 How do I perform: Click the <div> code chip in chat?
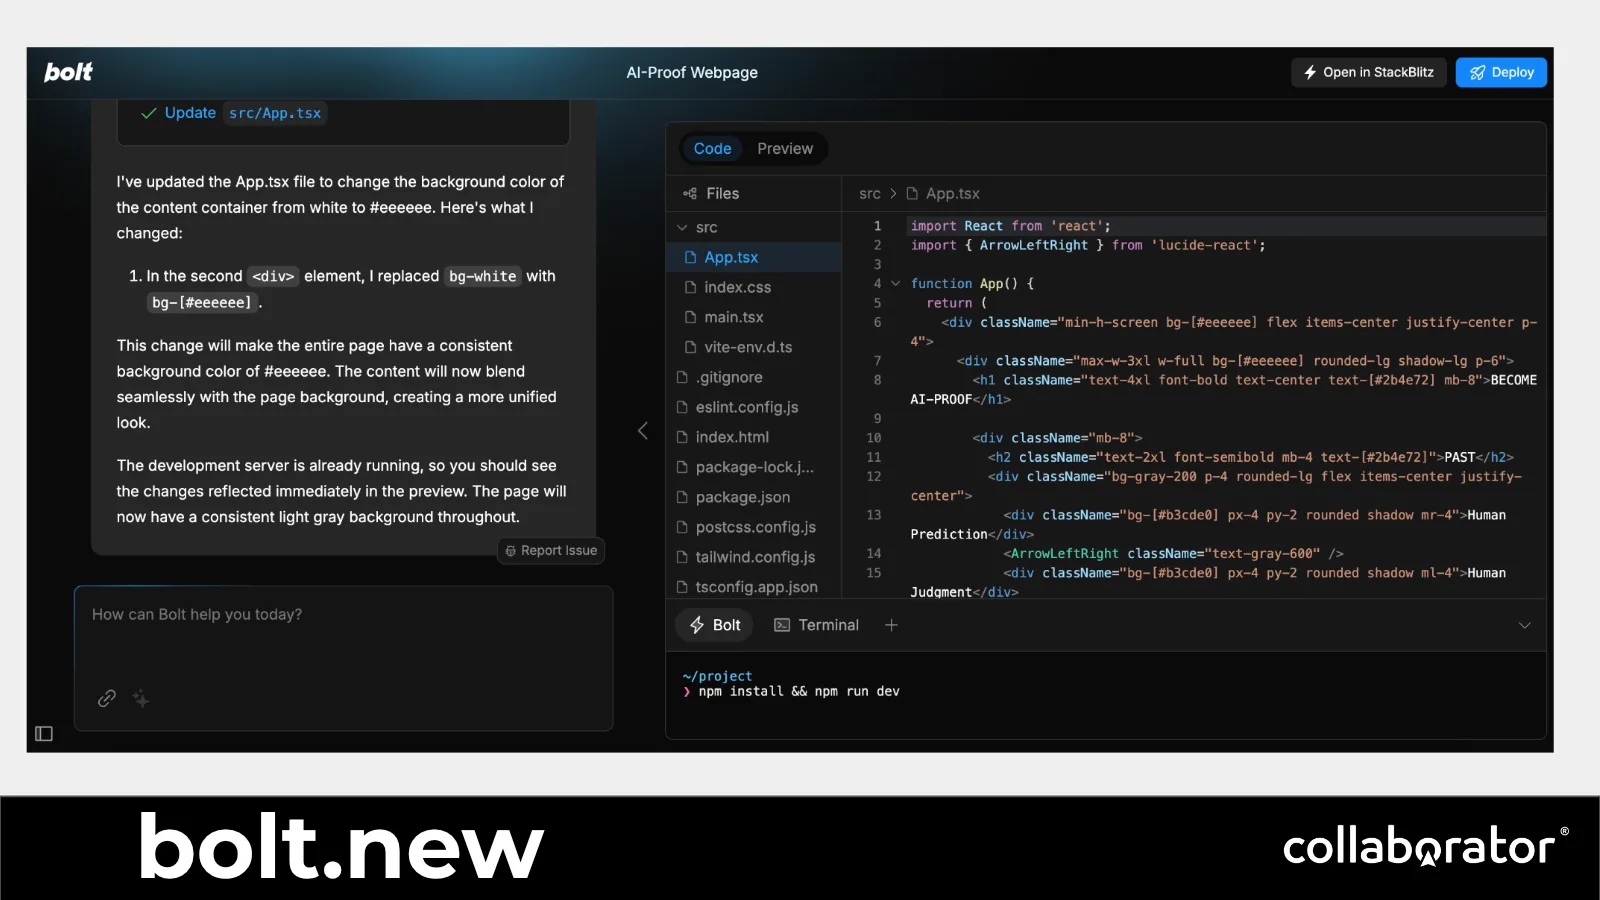pyautogui.click(x=273, y=277)
